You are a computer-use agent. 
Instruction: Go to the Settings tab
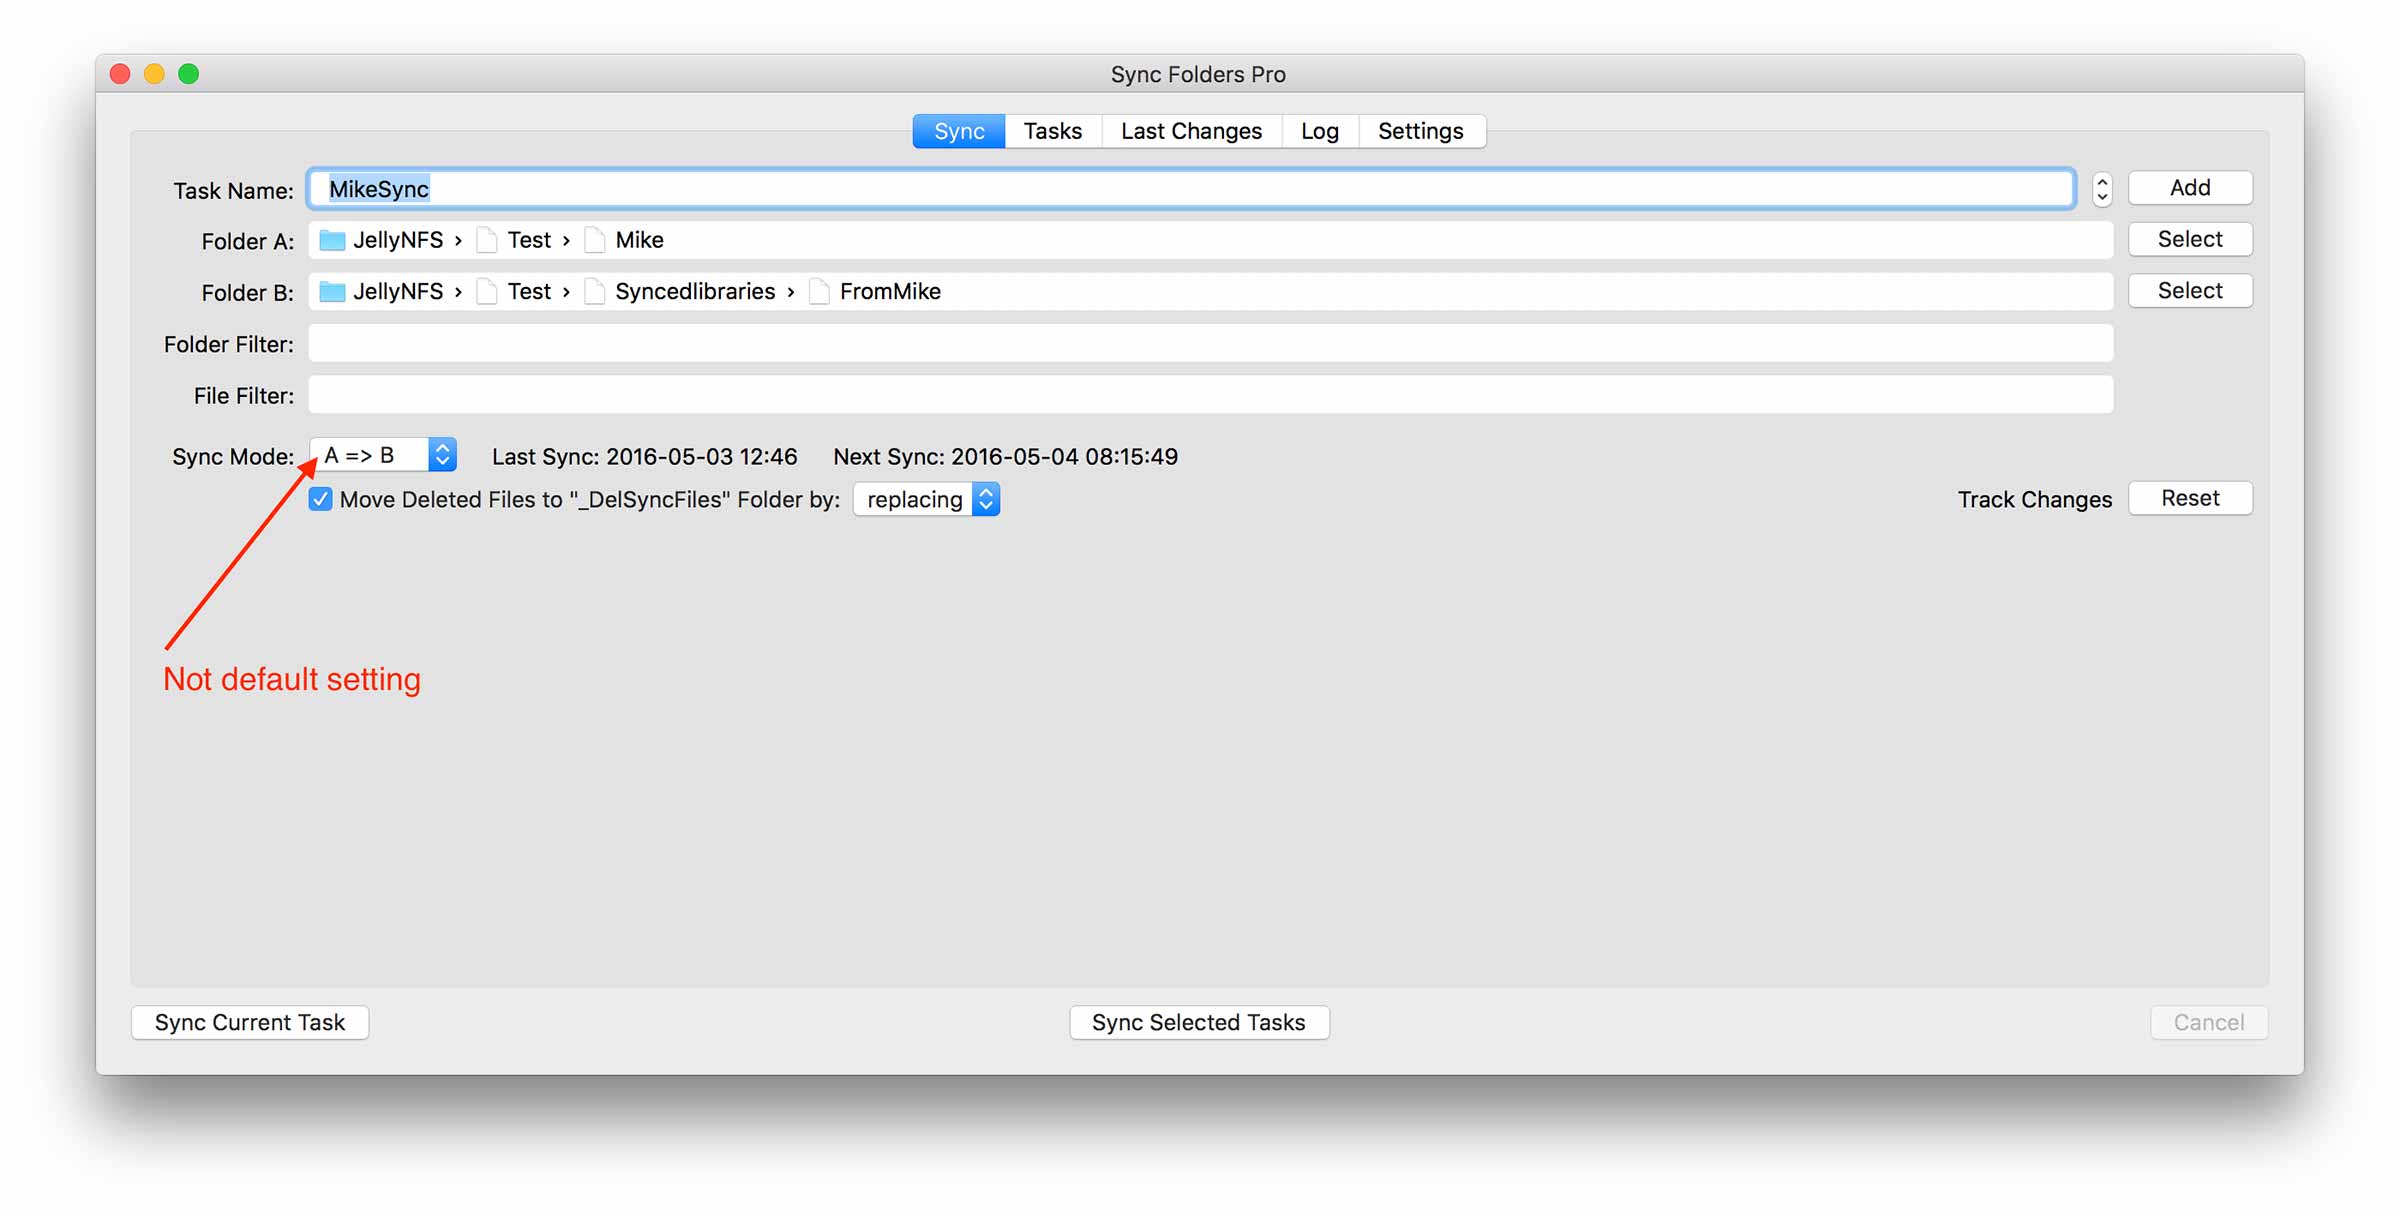pos(1421,131)
